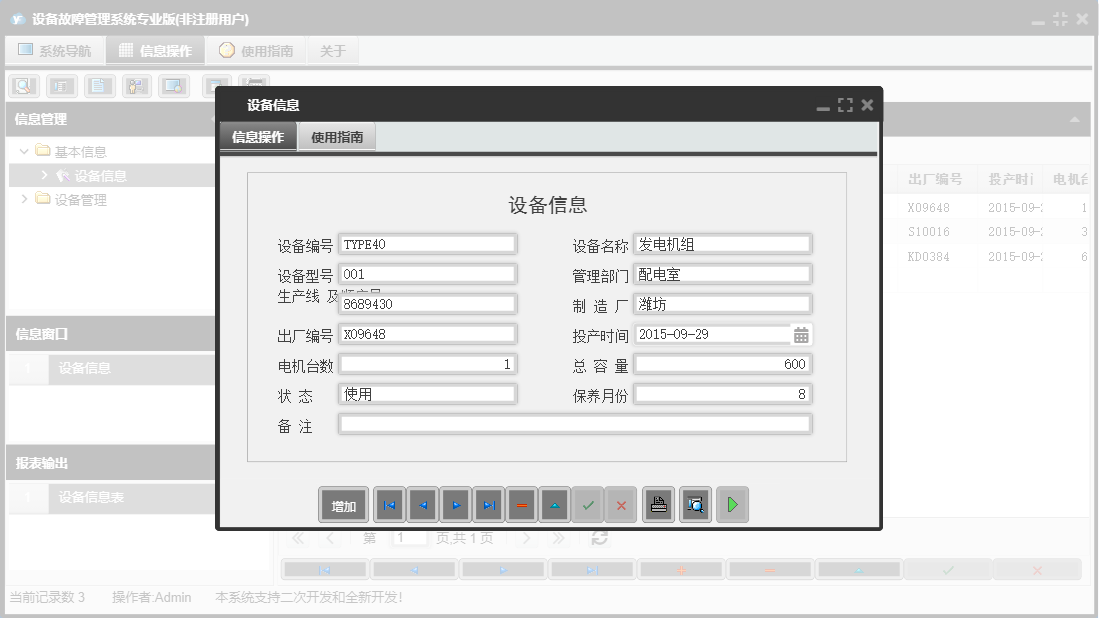Cancel editing with the red X icon
The height and width of the screenshot is (618, 1099).
621,505
